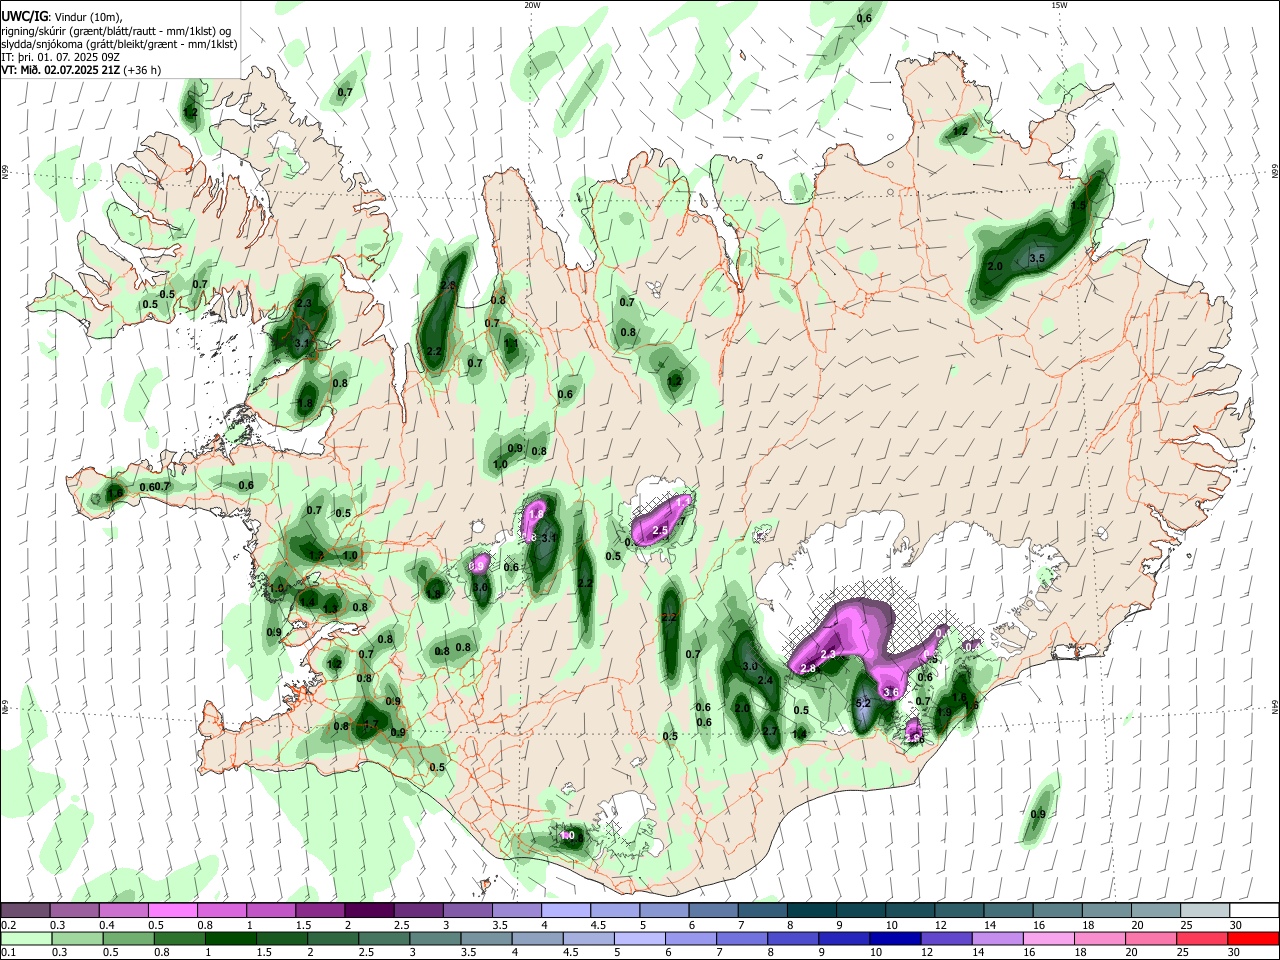Click the (+36 h) forecast offset
The width and height of the screenshot is (1280, 960).
142,70
